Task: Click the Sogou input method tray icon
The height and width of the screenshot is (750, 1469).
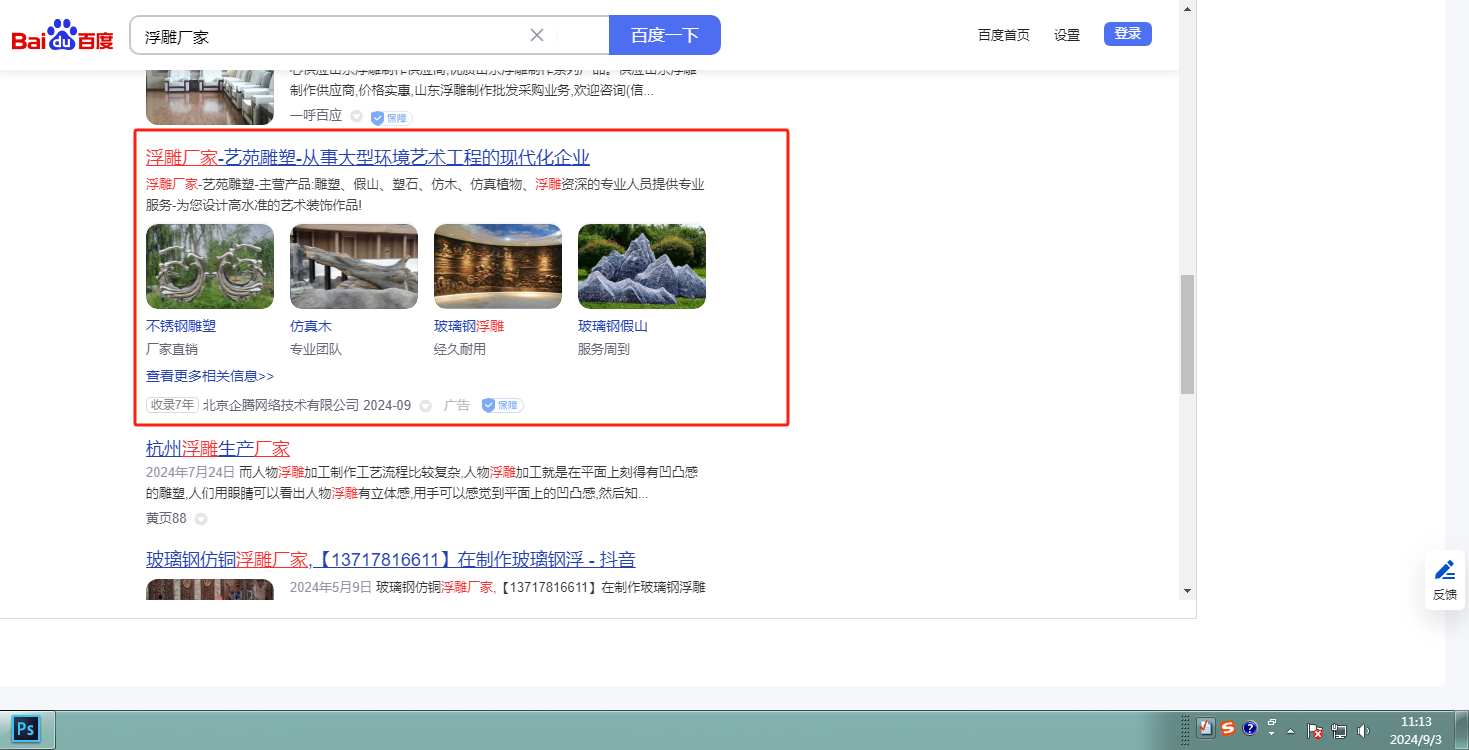Action: [x=1227, y=729]
